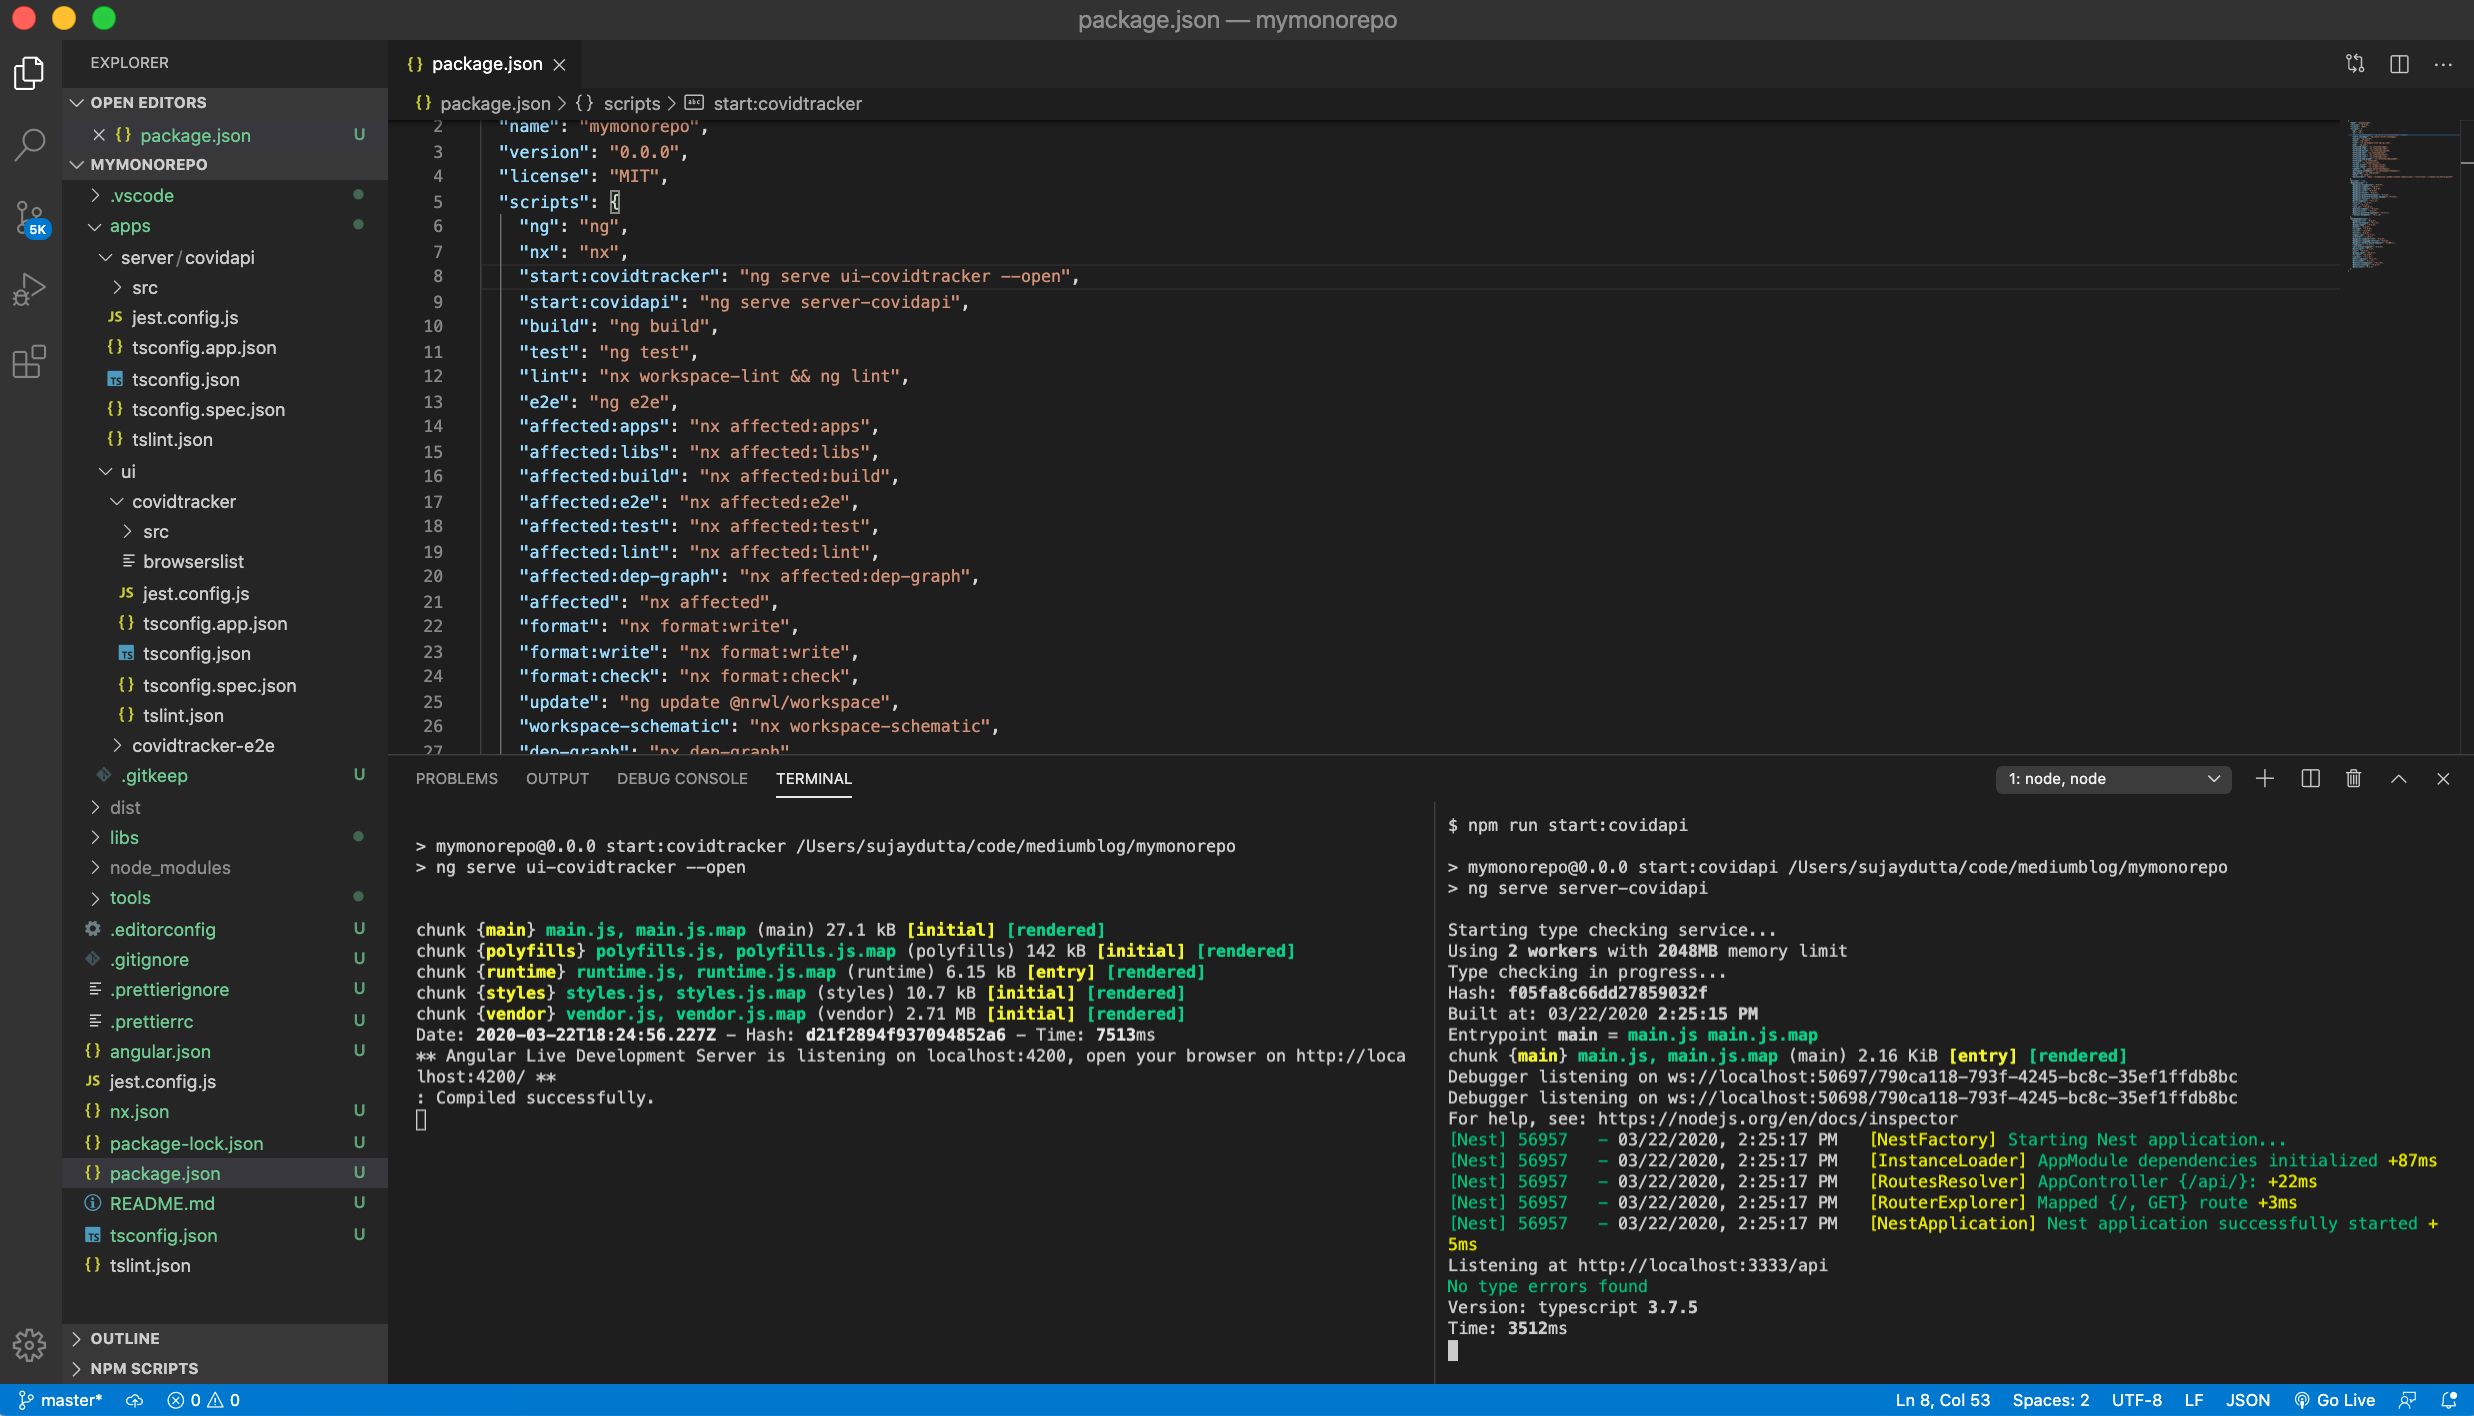The image size is (2474, 1416).
Task: Open the terminal selector dropdown
Action: tap(2113, 779)
